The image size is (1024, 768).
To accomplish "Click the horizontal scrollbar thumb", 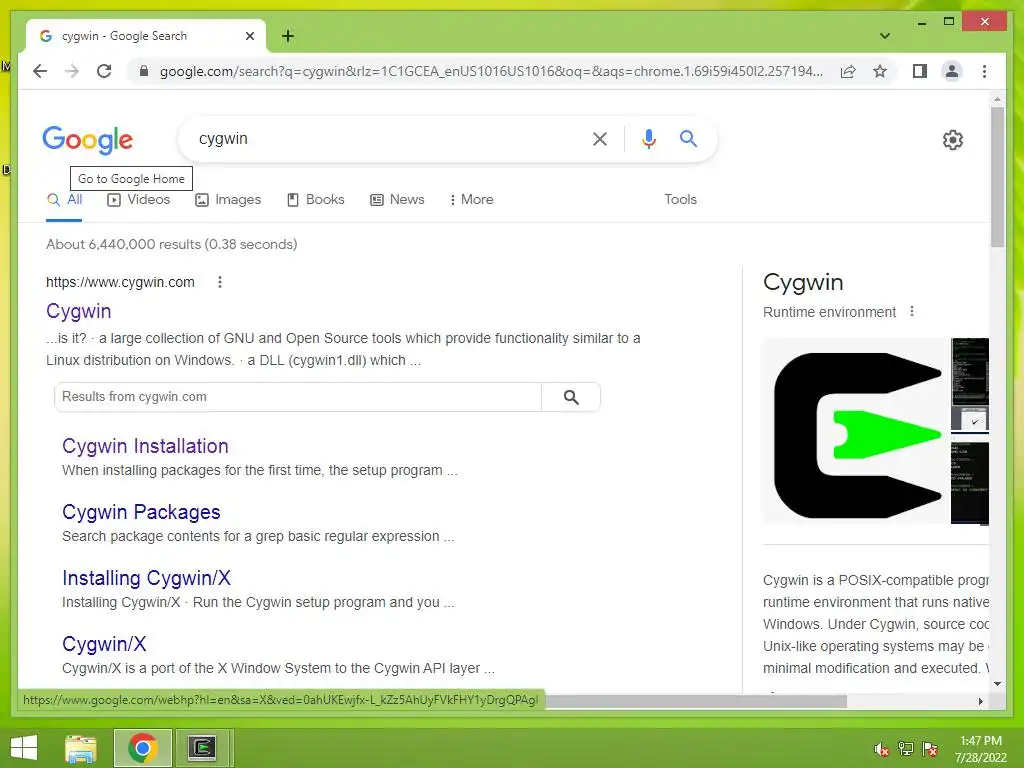I will coord(696,701).
